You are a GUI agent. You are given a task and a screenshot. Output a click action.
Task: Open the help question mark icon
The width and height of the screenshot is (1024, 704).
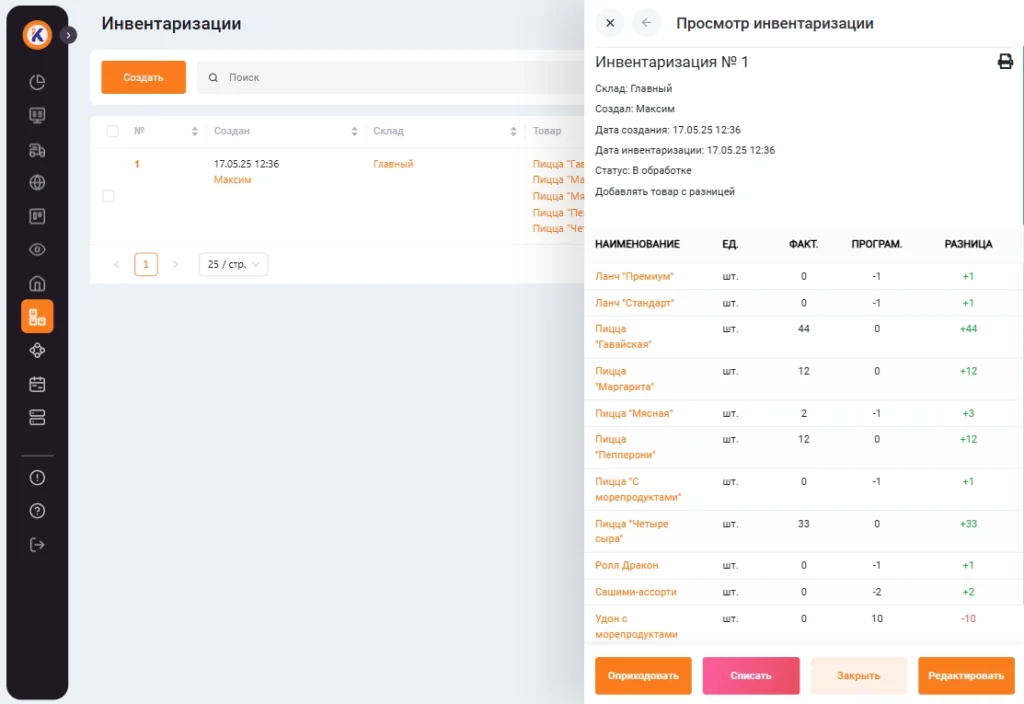37,511
